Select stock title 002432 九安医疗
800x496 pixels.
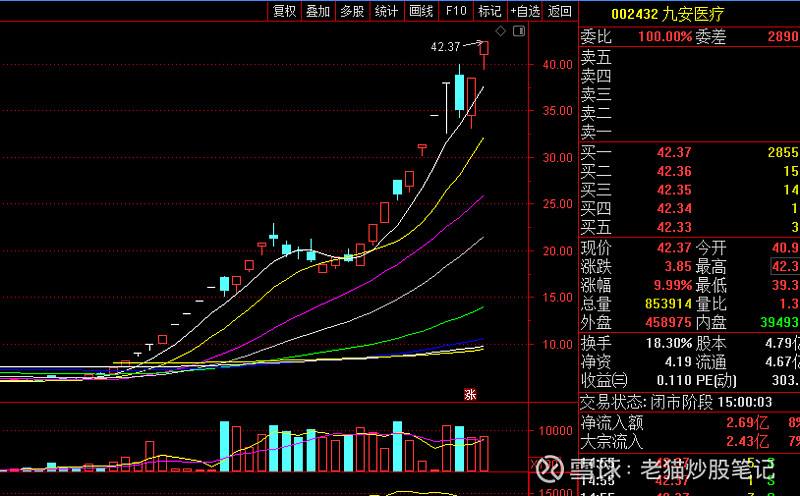pyautogui.click(x=667, y=14)
